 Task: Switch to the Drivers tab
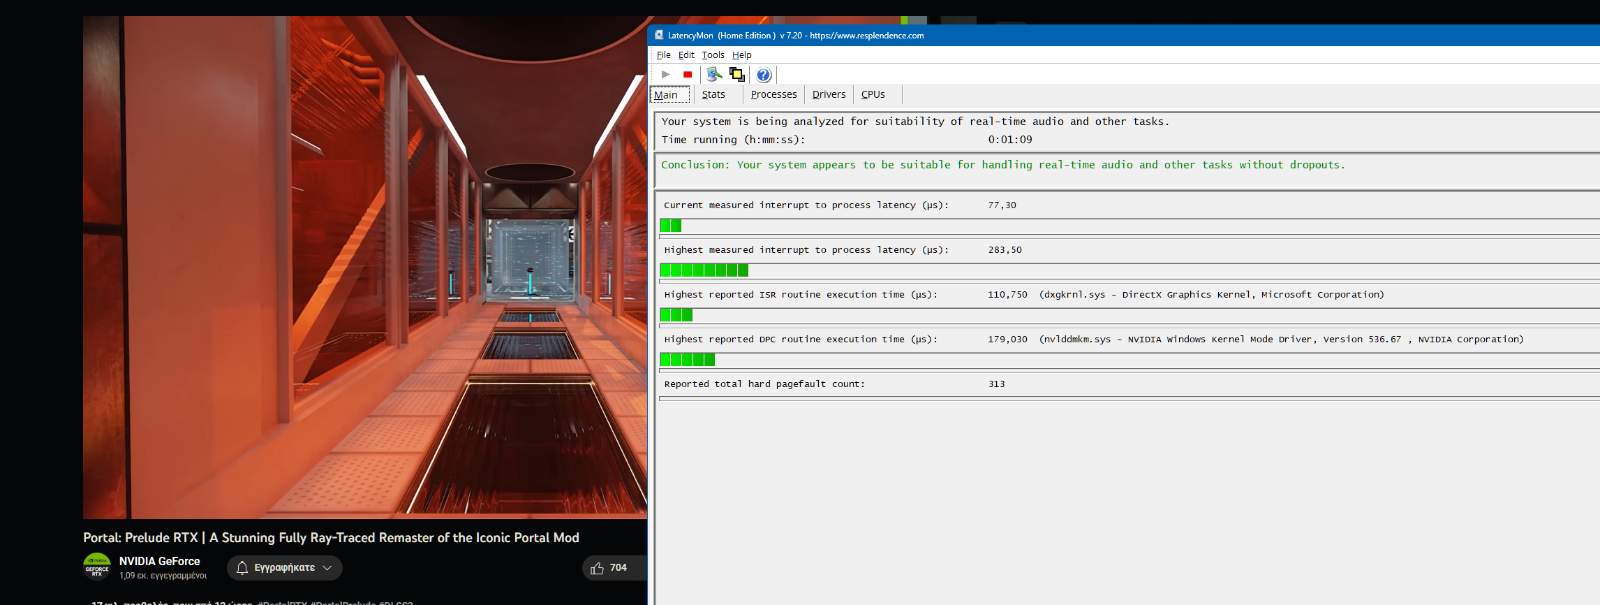point(829,95)
